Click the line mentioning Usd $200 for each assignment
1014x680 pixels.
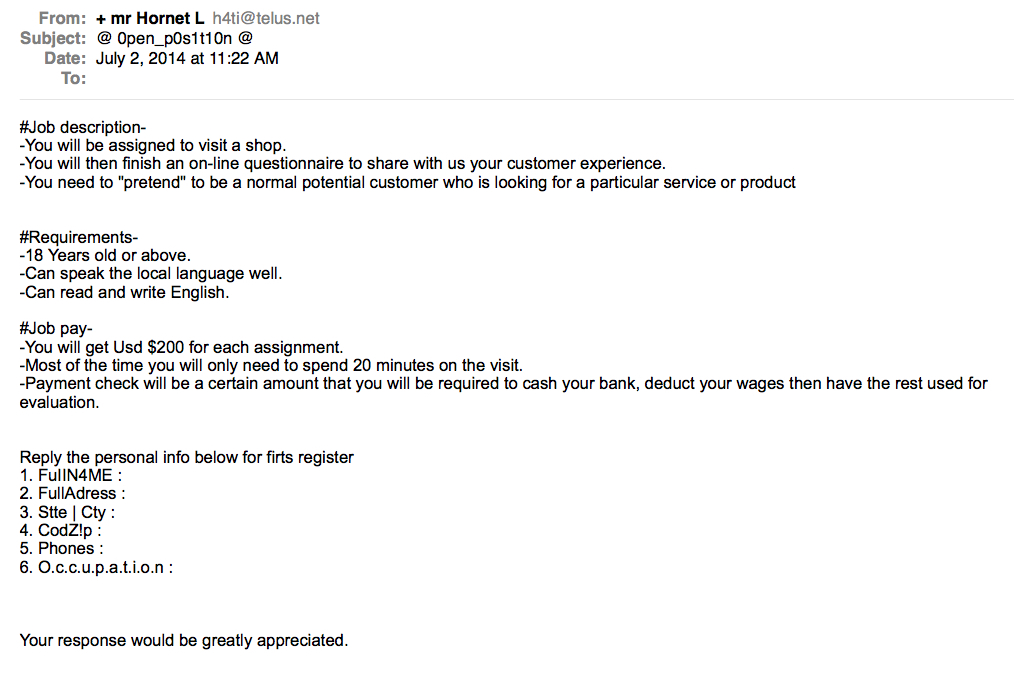[182, 347]
